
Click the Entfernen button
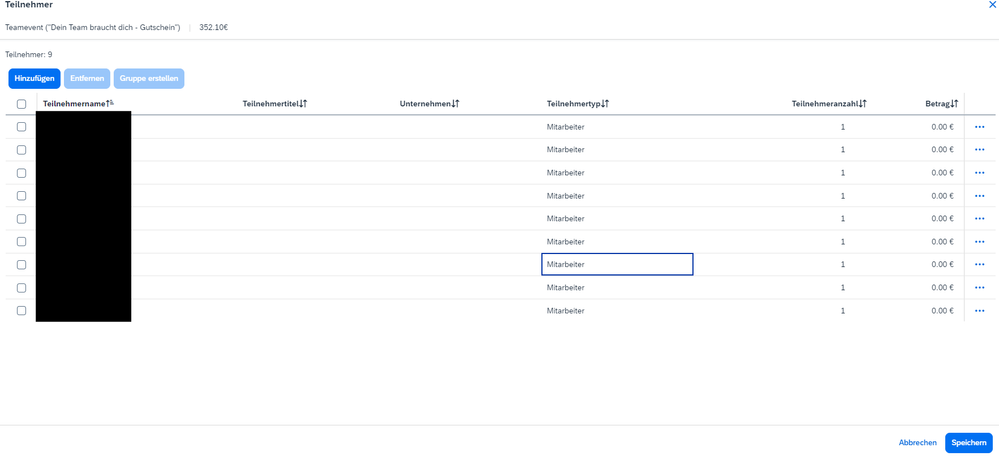(x=87, y=78)
